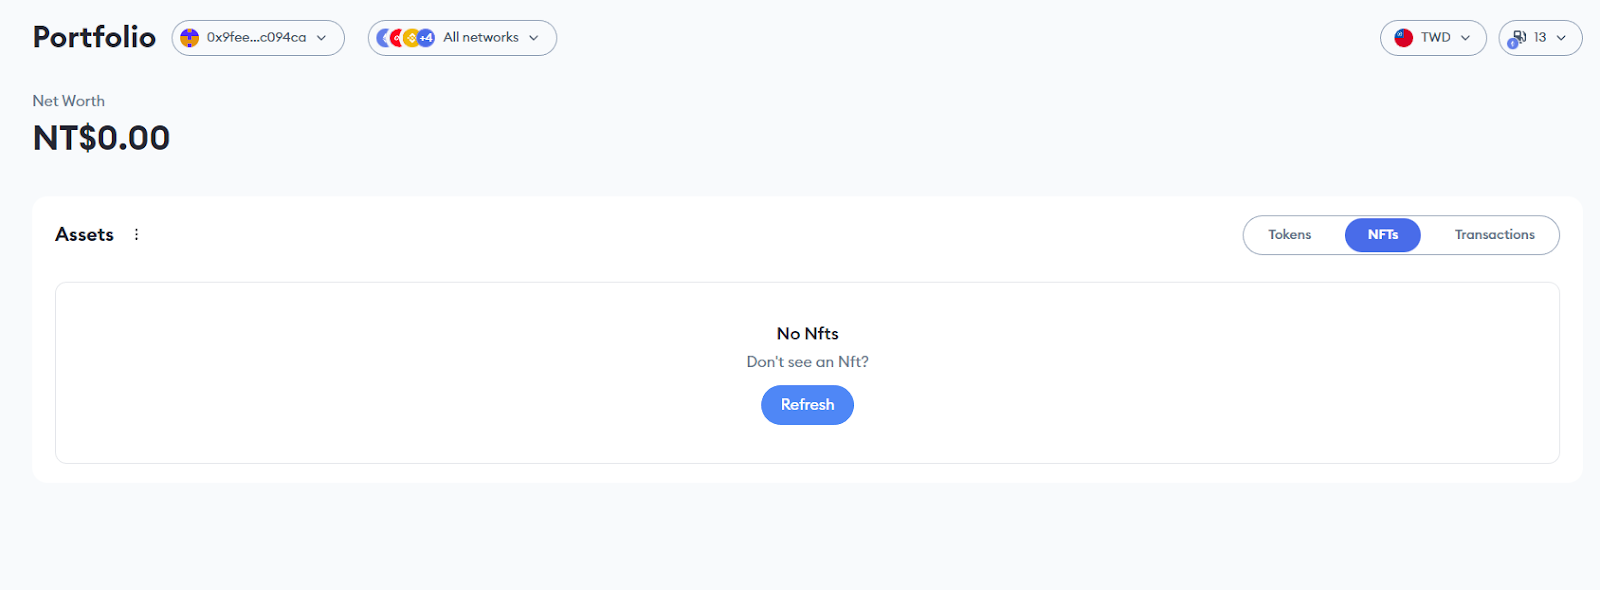Image resolution: width=1600 pixels, height=590 pixels.
Task: Click the account avatar icon beside 0x9fee address
Action: coord(189,38)
